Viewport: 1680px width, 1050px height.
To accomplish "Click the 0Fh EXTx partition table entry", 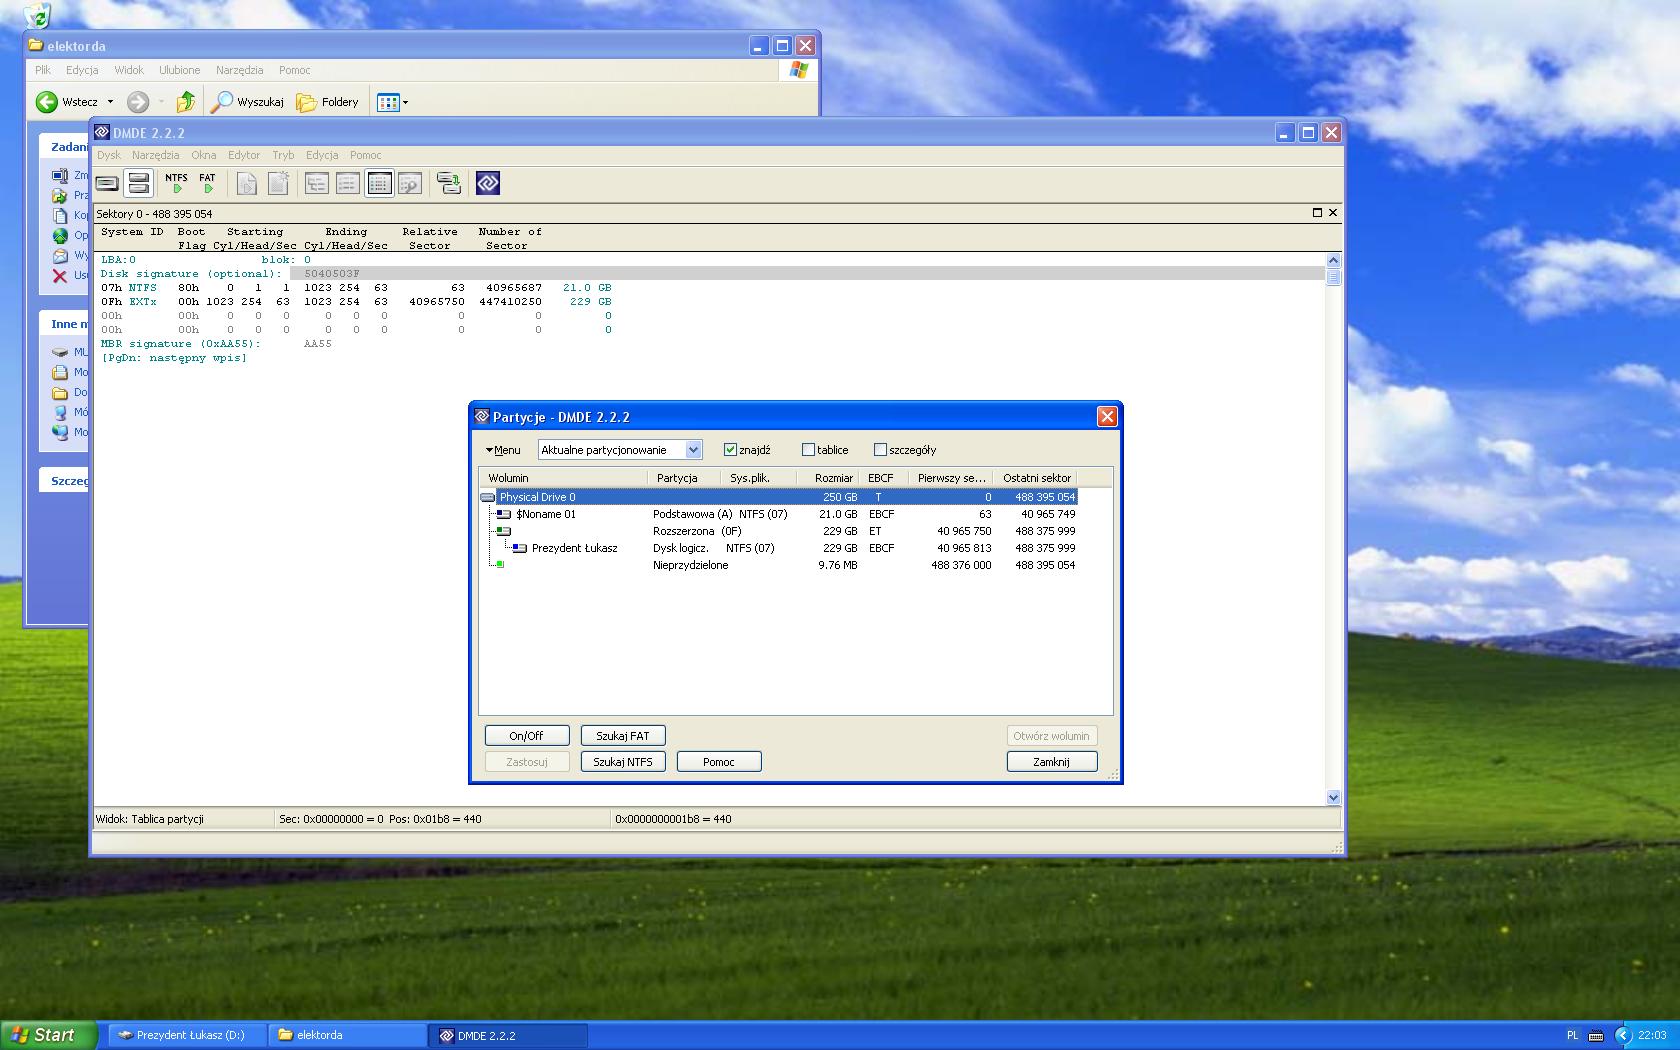I will point(356,302).
